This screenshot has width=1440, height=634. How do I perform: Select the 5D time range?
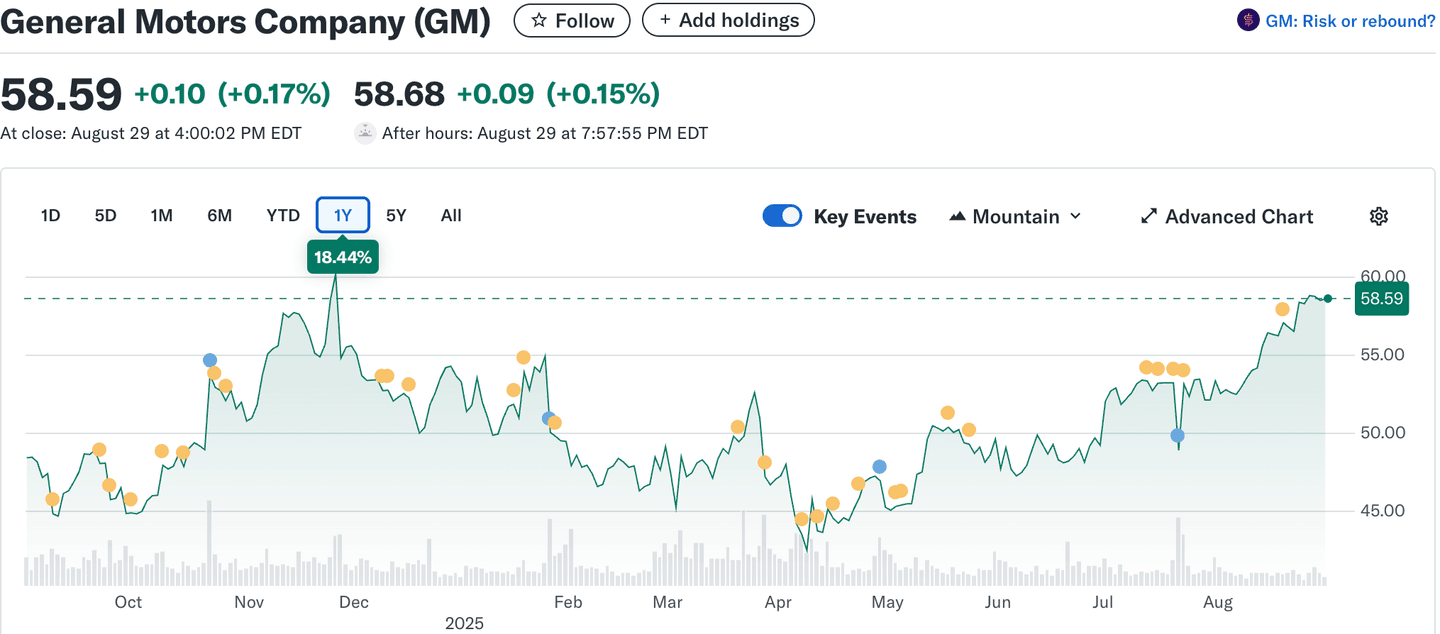(105, 215)
